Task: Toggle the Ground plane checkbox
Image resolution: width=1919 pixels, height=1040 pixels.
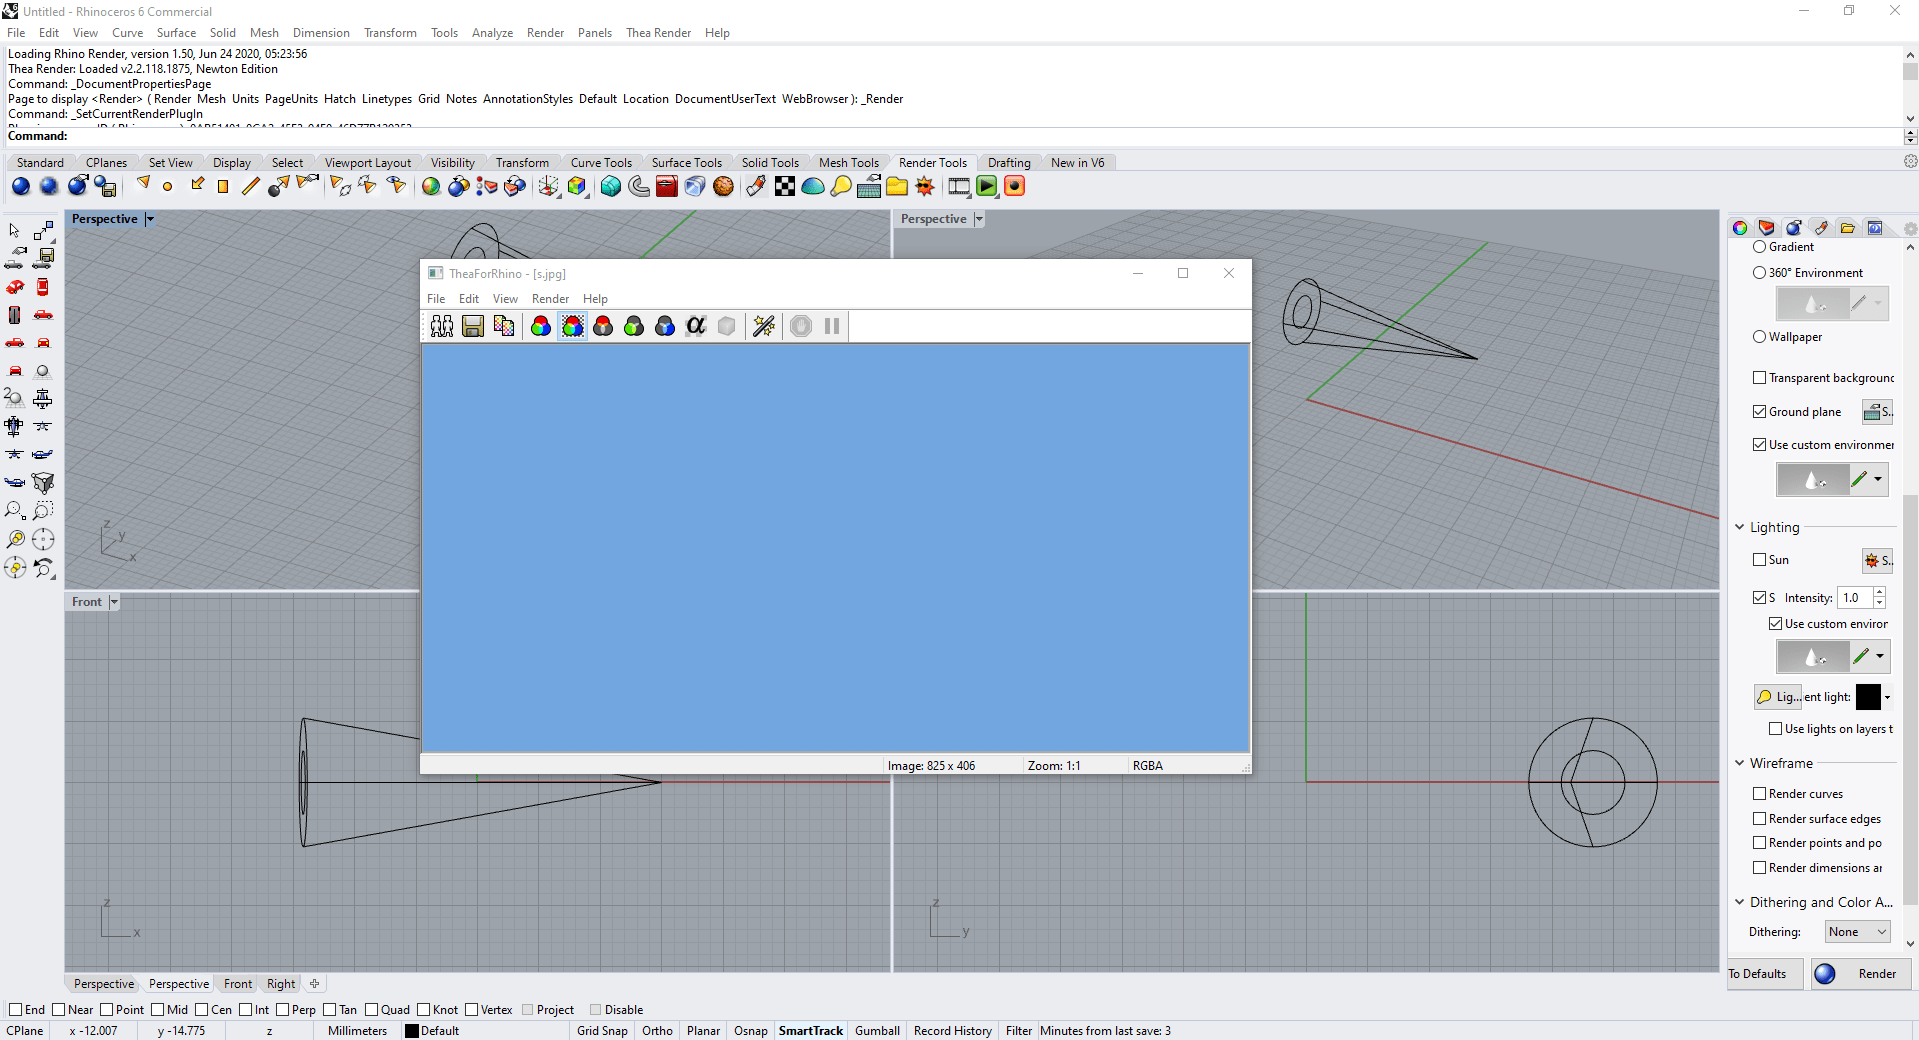Action: 1760,412
